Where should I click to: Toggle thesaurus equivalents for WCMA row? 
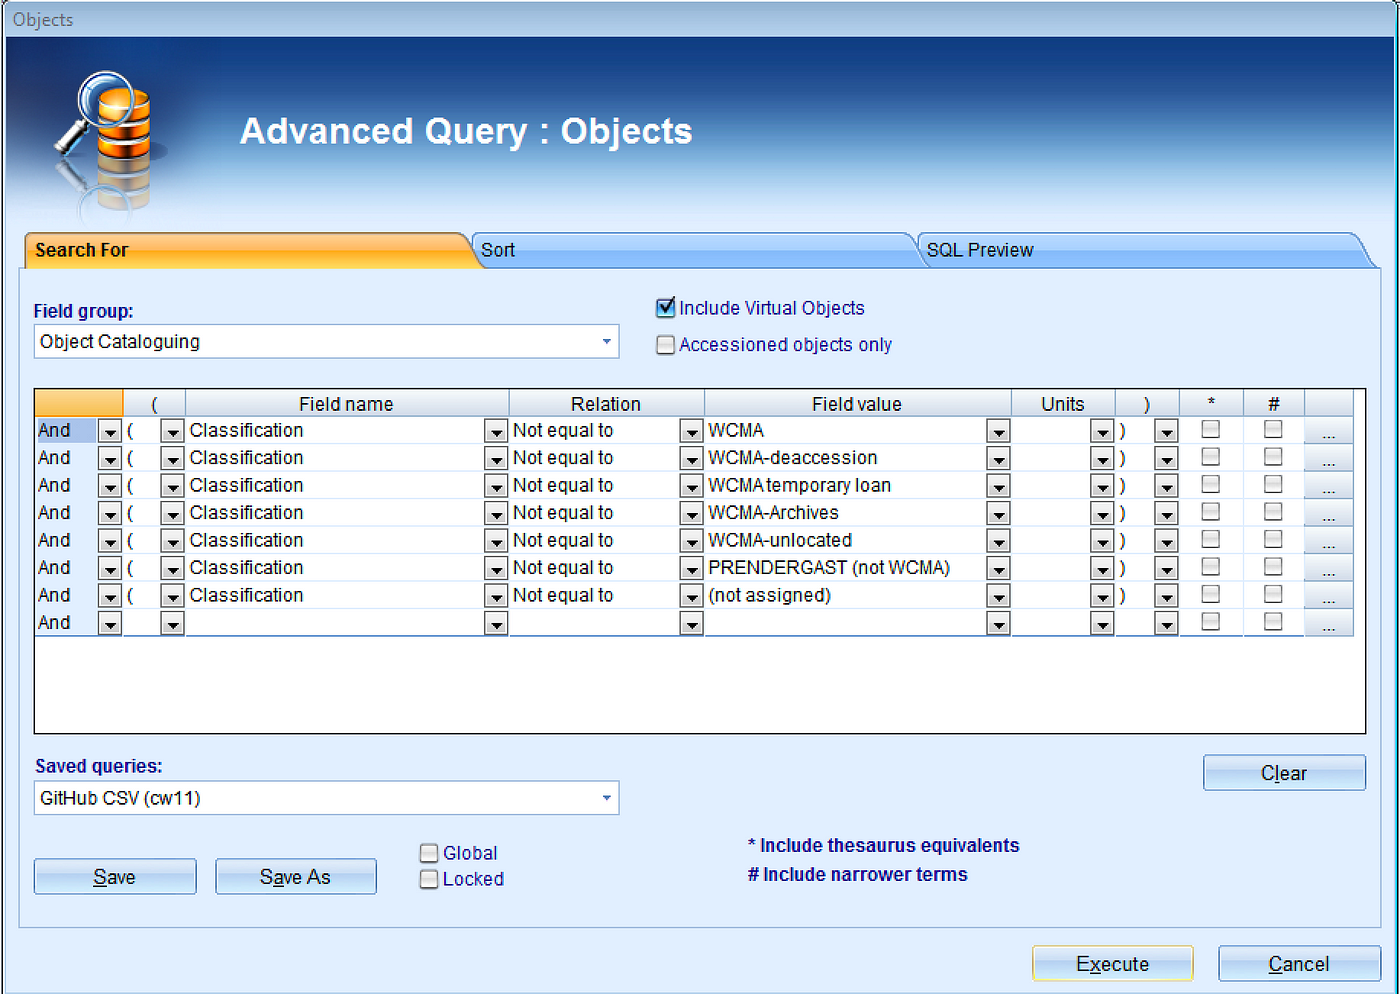coord(1211,429)
